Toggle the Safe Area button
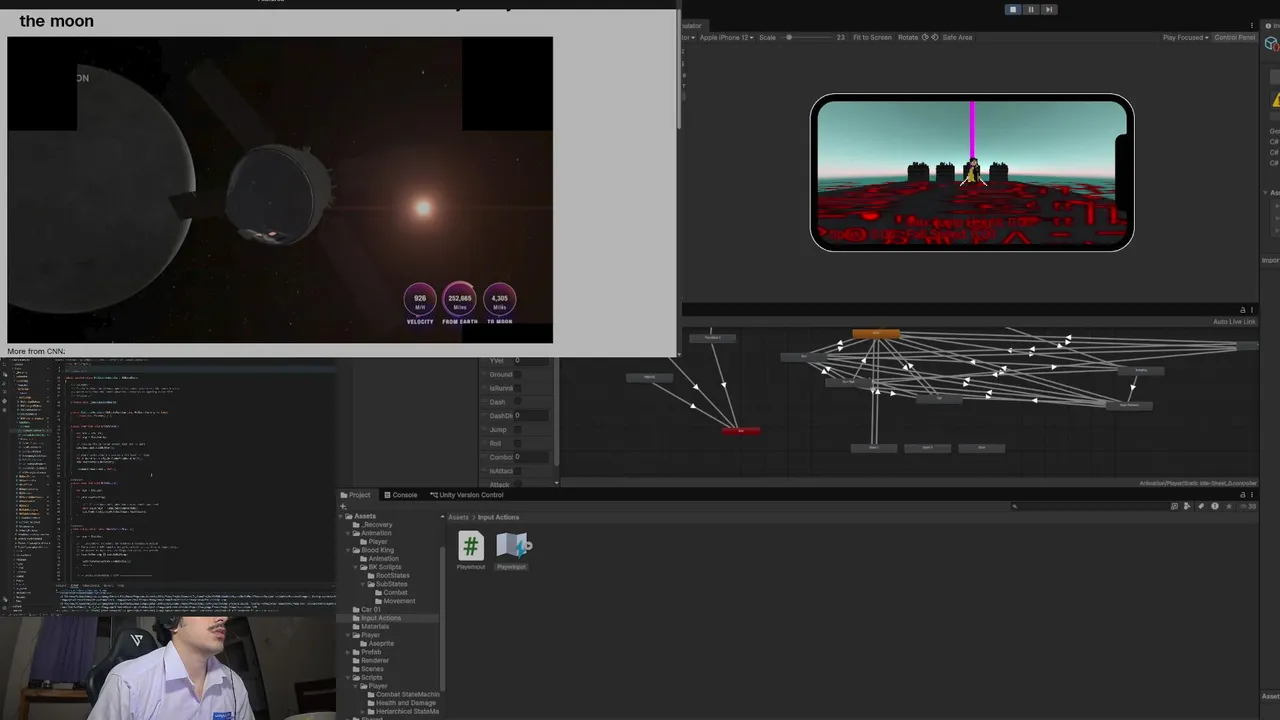Image resolution: width=1280 pixels, height=720 pixels. pyautogui.click(x=957, y=37)
